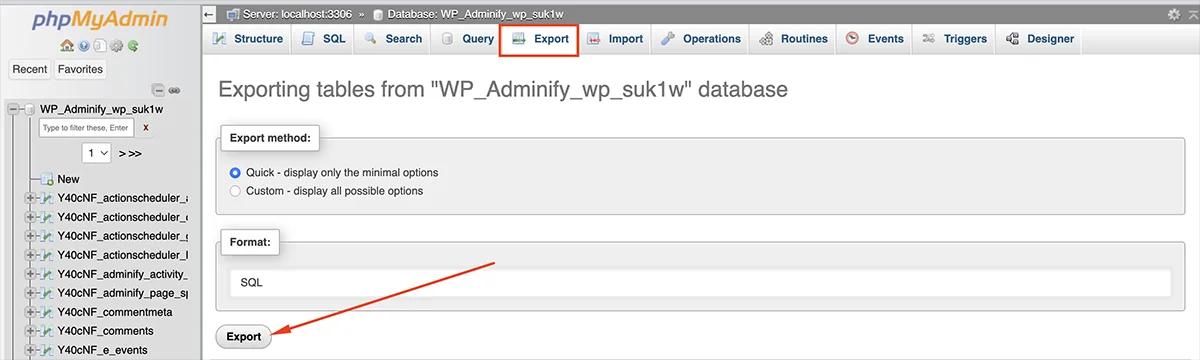
Task: Click the Export button below Format
Action: [x=243, y=337]
